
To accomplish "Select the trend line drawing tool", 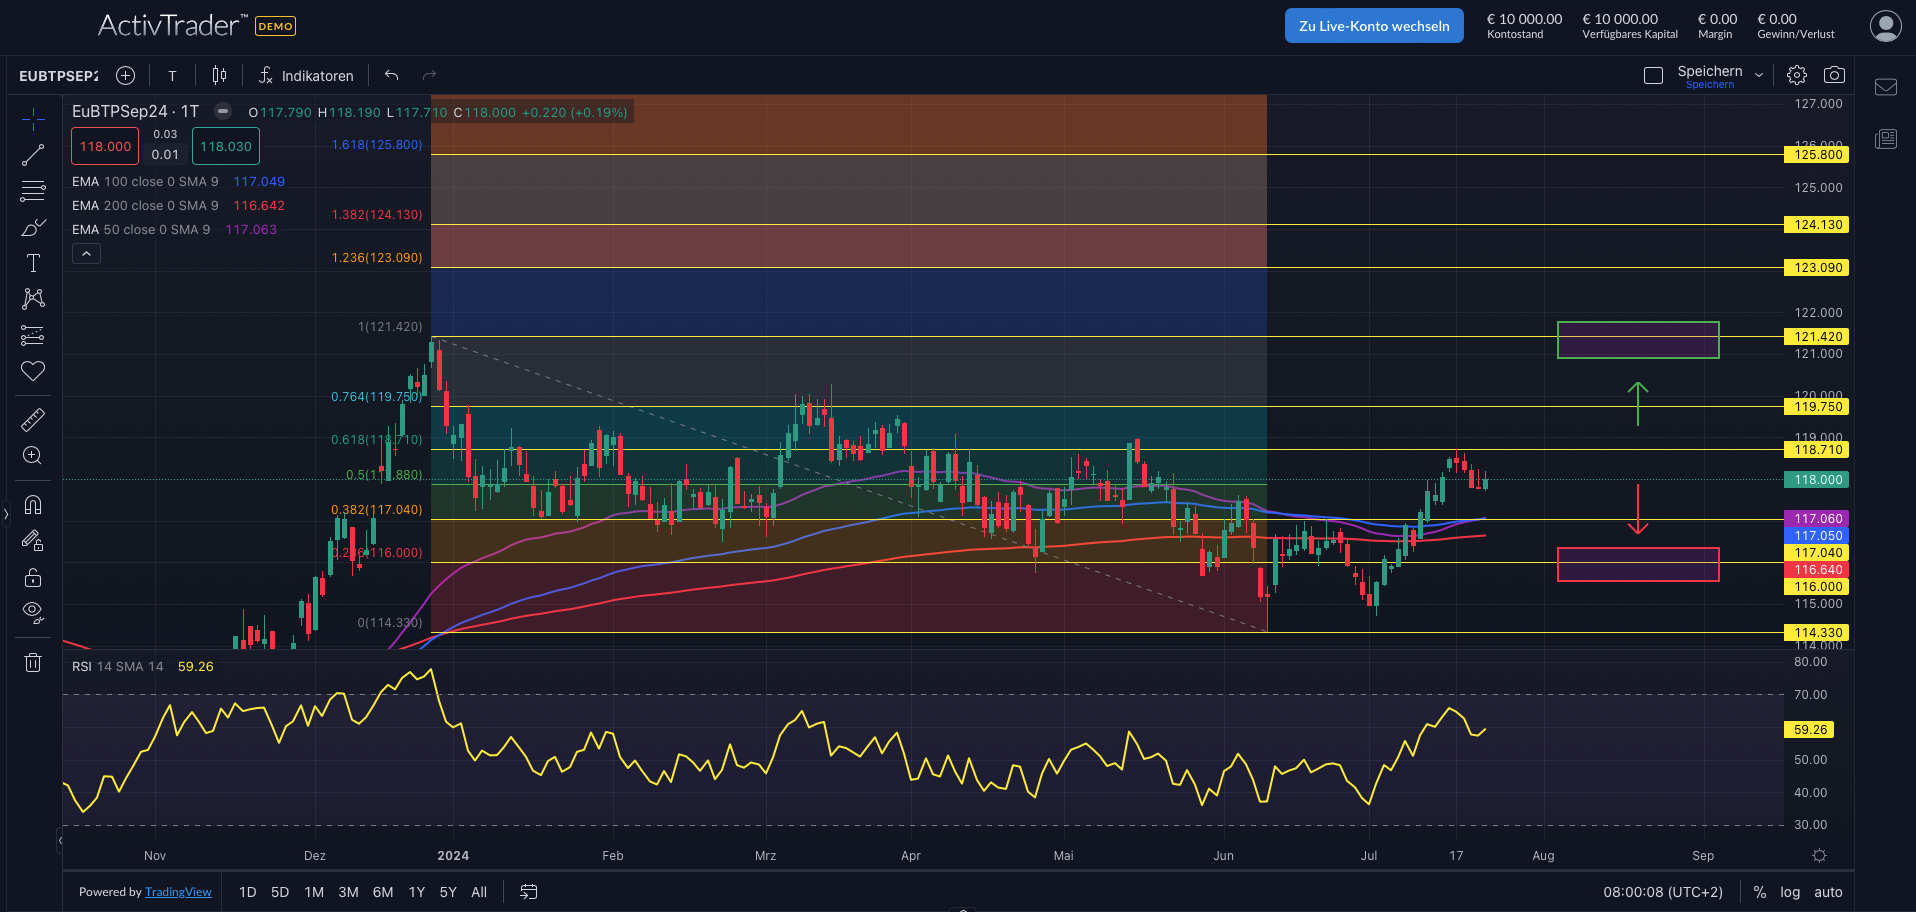I will pyautogui.click(x=33, y=155).
